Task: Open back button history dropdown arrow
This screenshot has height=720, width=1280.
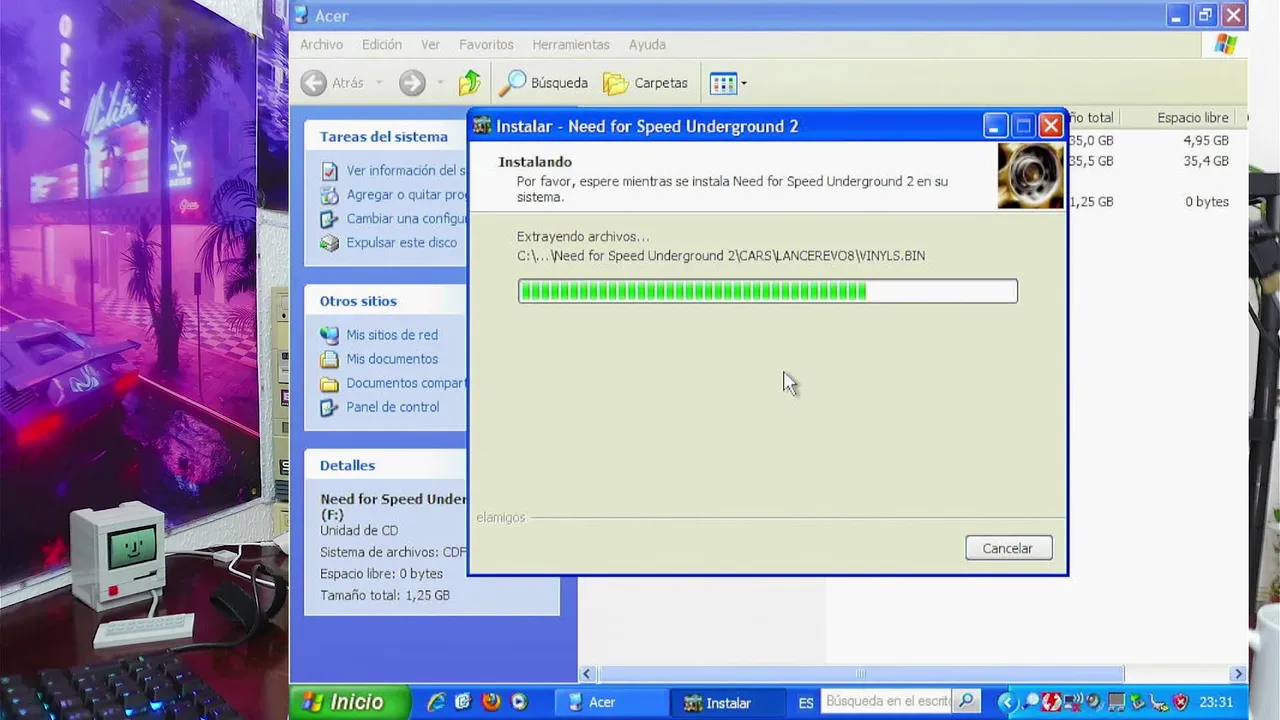Action: point(378,83)
